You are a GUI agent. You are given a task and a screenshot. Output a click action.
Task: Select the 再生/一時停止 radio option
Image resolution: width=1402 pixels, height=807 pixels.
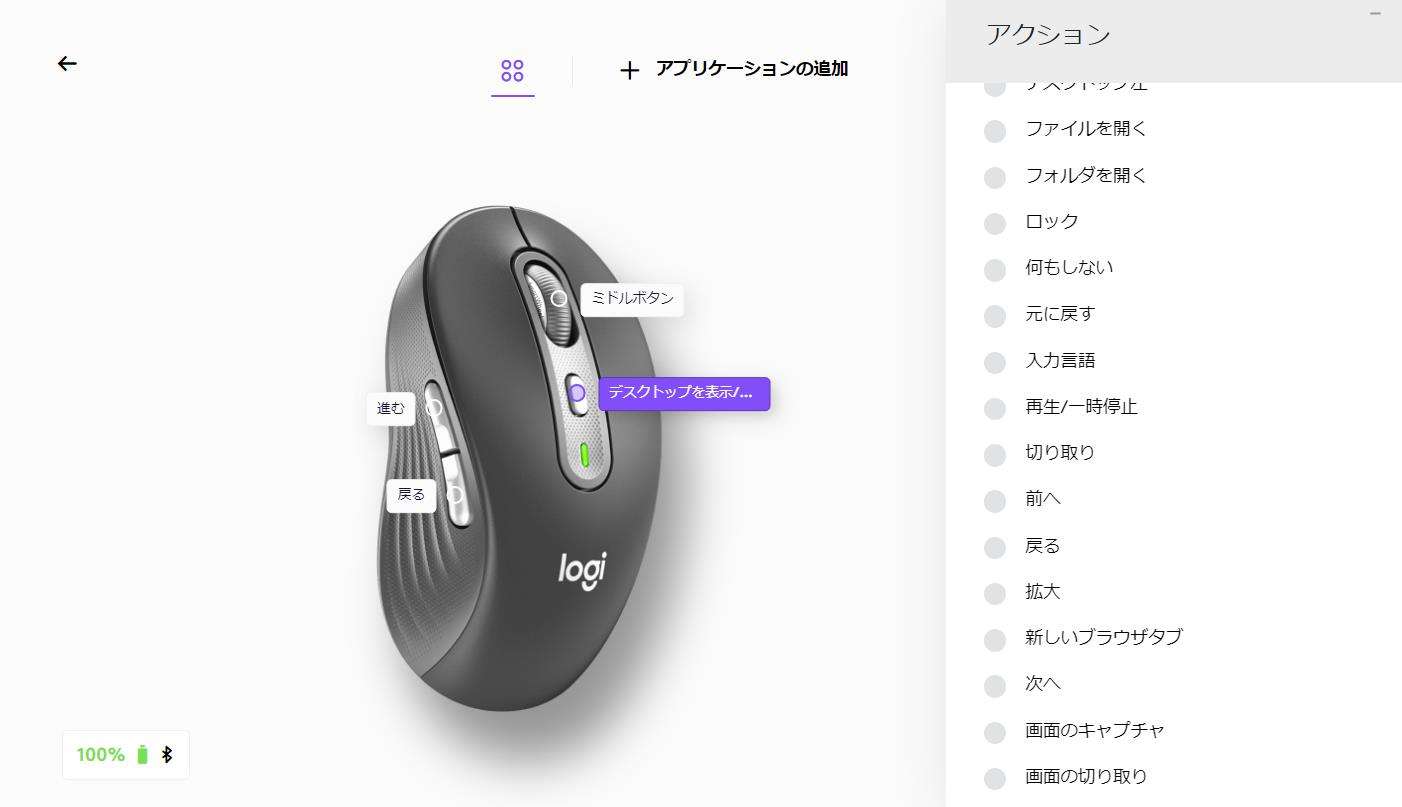(x=995, y=409)
